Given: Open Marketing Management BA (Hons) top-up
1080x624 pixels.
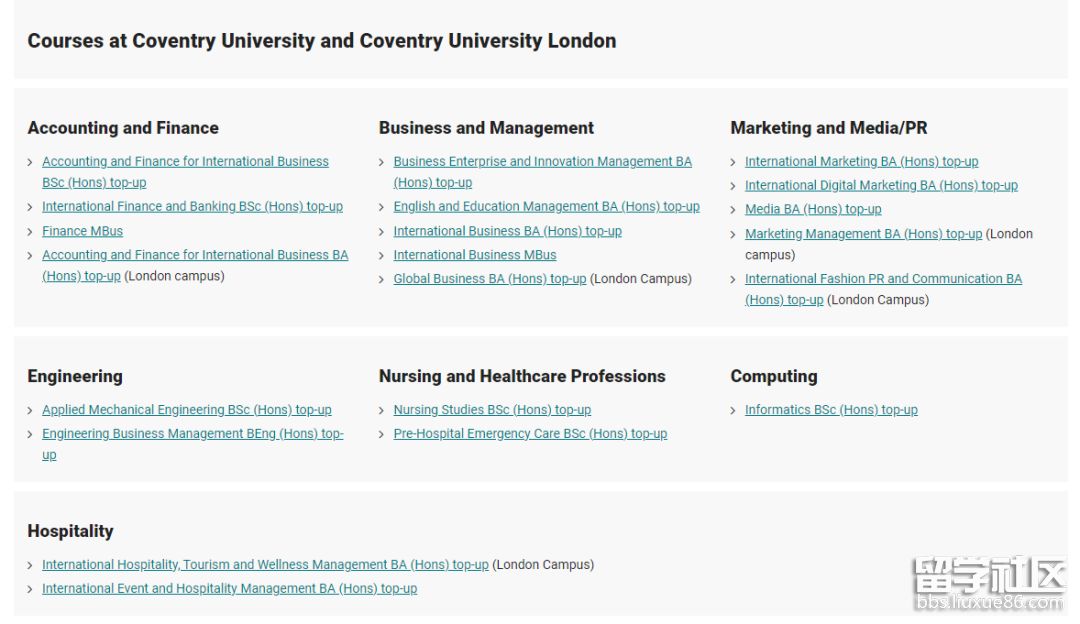Looking at the screenshot, I should pos(863,234).
